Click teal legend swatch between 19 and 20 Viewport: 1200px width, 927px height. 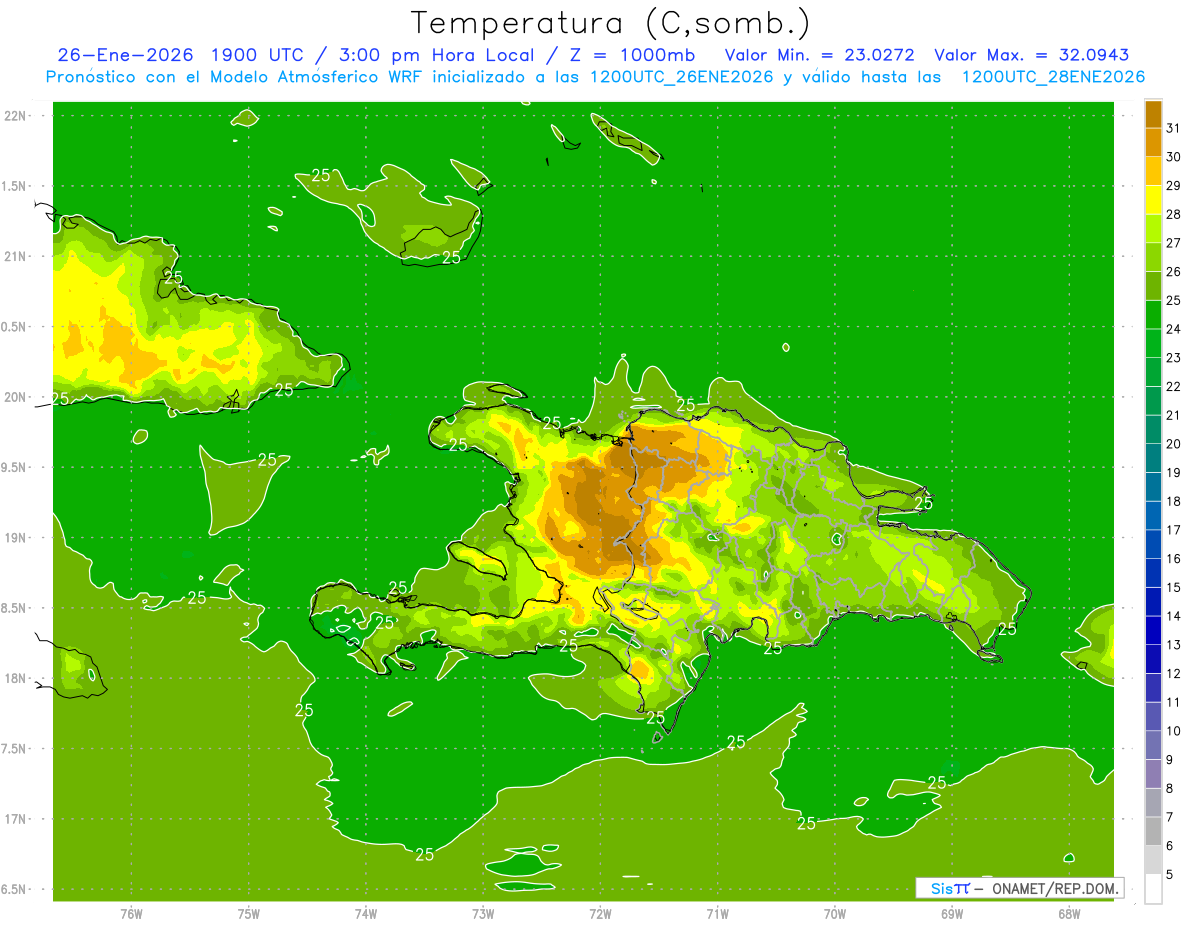click(x=1153, y=458)
